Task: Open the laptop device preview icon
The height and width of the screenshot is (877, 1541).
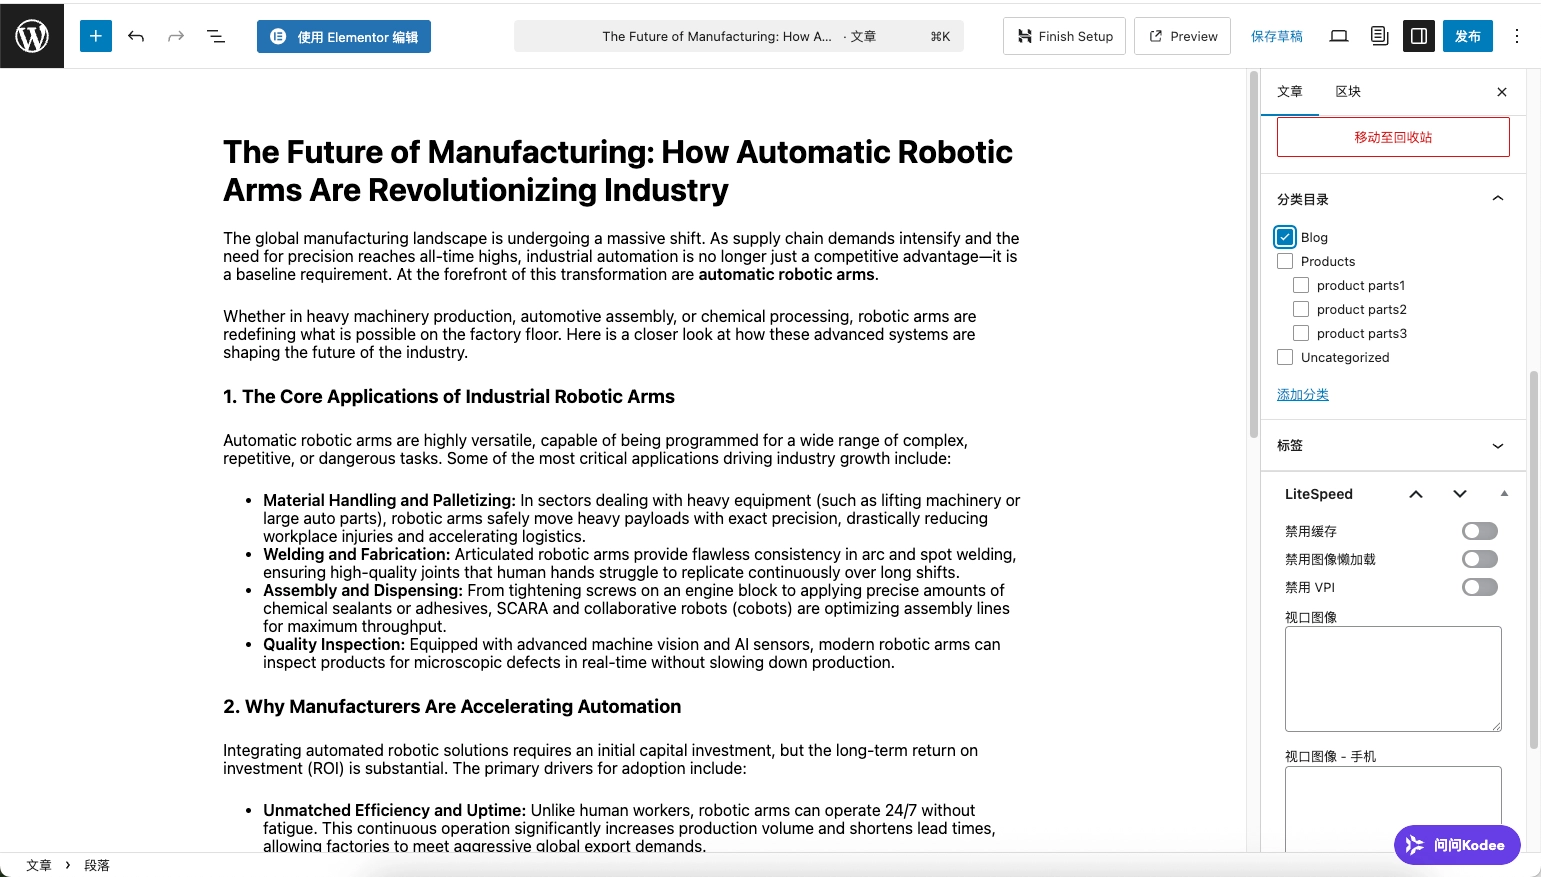Action: pos(1339,36)
